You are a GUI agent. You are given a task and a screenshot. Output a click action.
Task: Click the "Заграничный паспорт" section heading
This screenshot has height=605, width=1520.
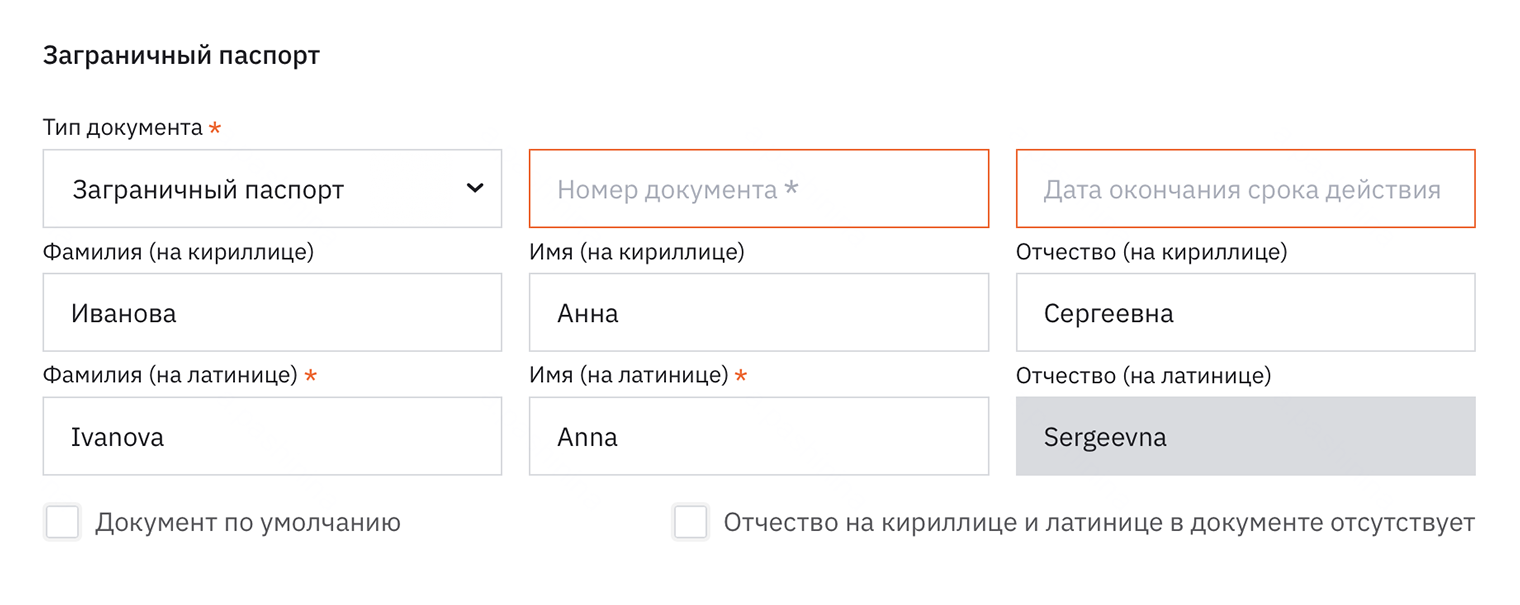180,55
